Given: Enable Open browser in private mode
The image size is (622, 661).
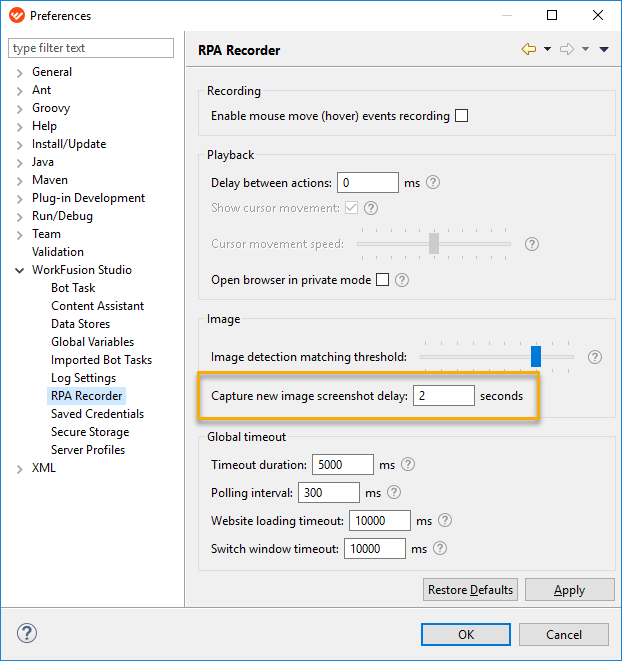Looking at the screenshot, I should (x=382, y=279).
